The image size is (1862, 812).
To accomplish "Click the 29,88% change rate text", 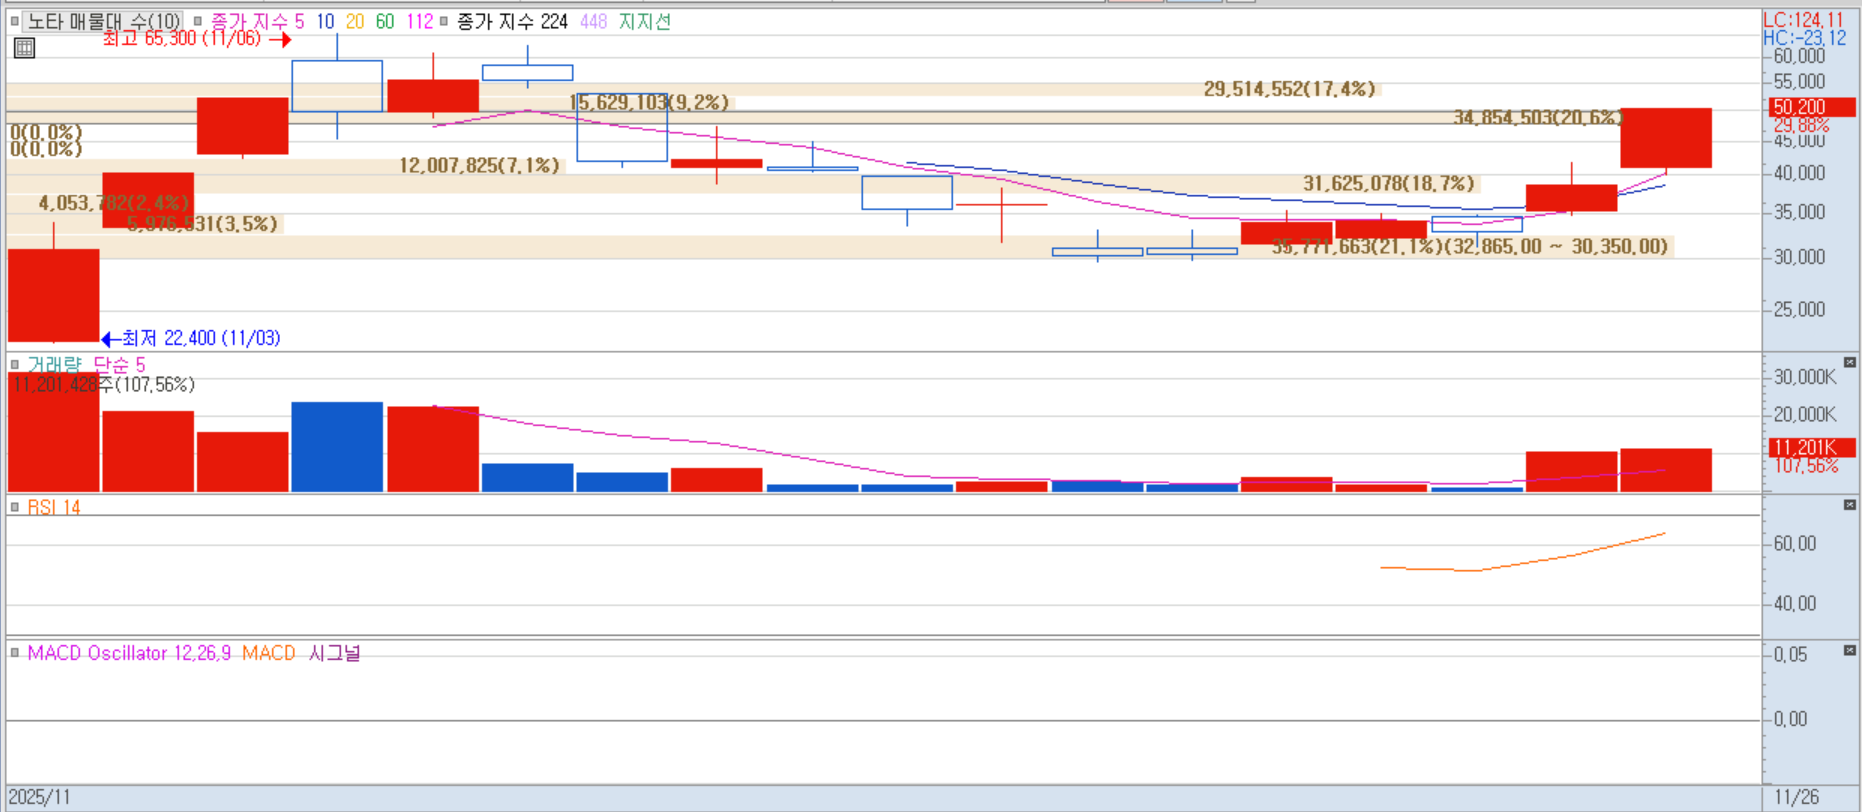I will pos(1801,125).
